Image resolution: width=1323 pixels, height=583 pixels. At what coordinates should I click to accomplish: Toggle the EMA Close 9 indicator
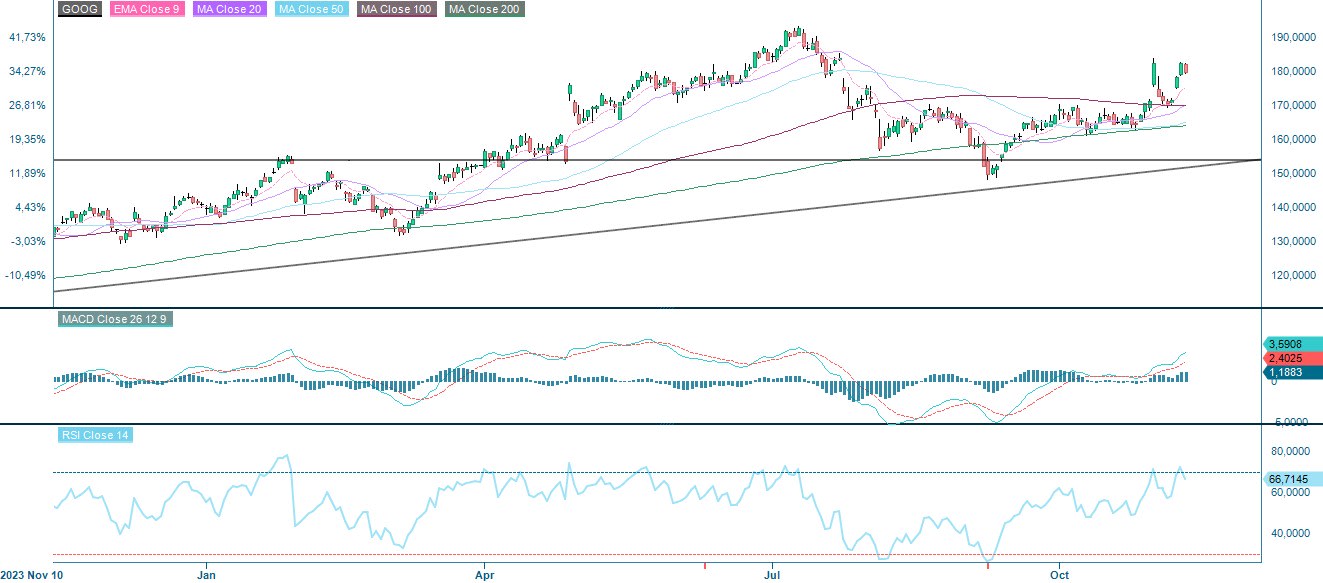click(146, 9)
